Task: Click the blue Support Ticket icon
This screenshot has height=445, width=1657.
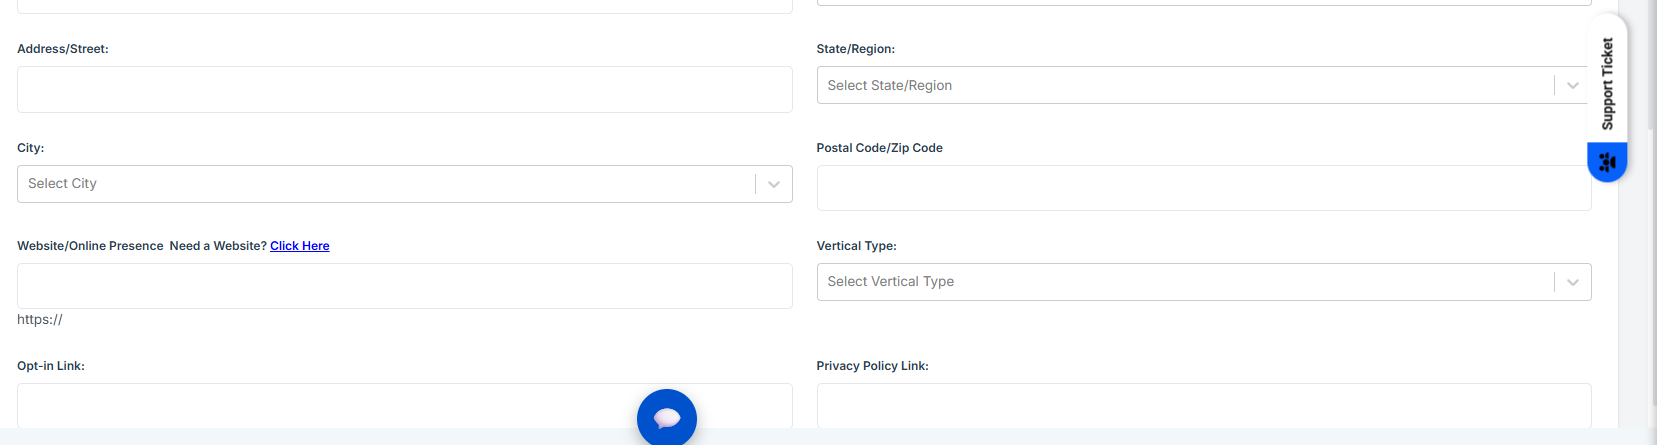Action: tap(1607, 161)
